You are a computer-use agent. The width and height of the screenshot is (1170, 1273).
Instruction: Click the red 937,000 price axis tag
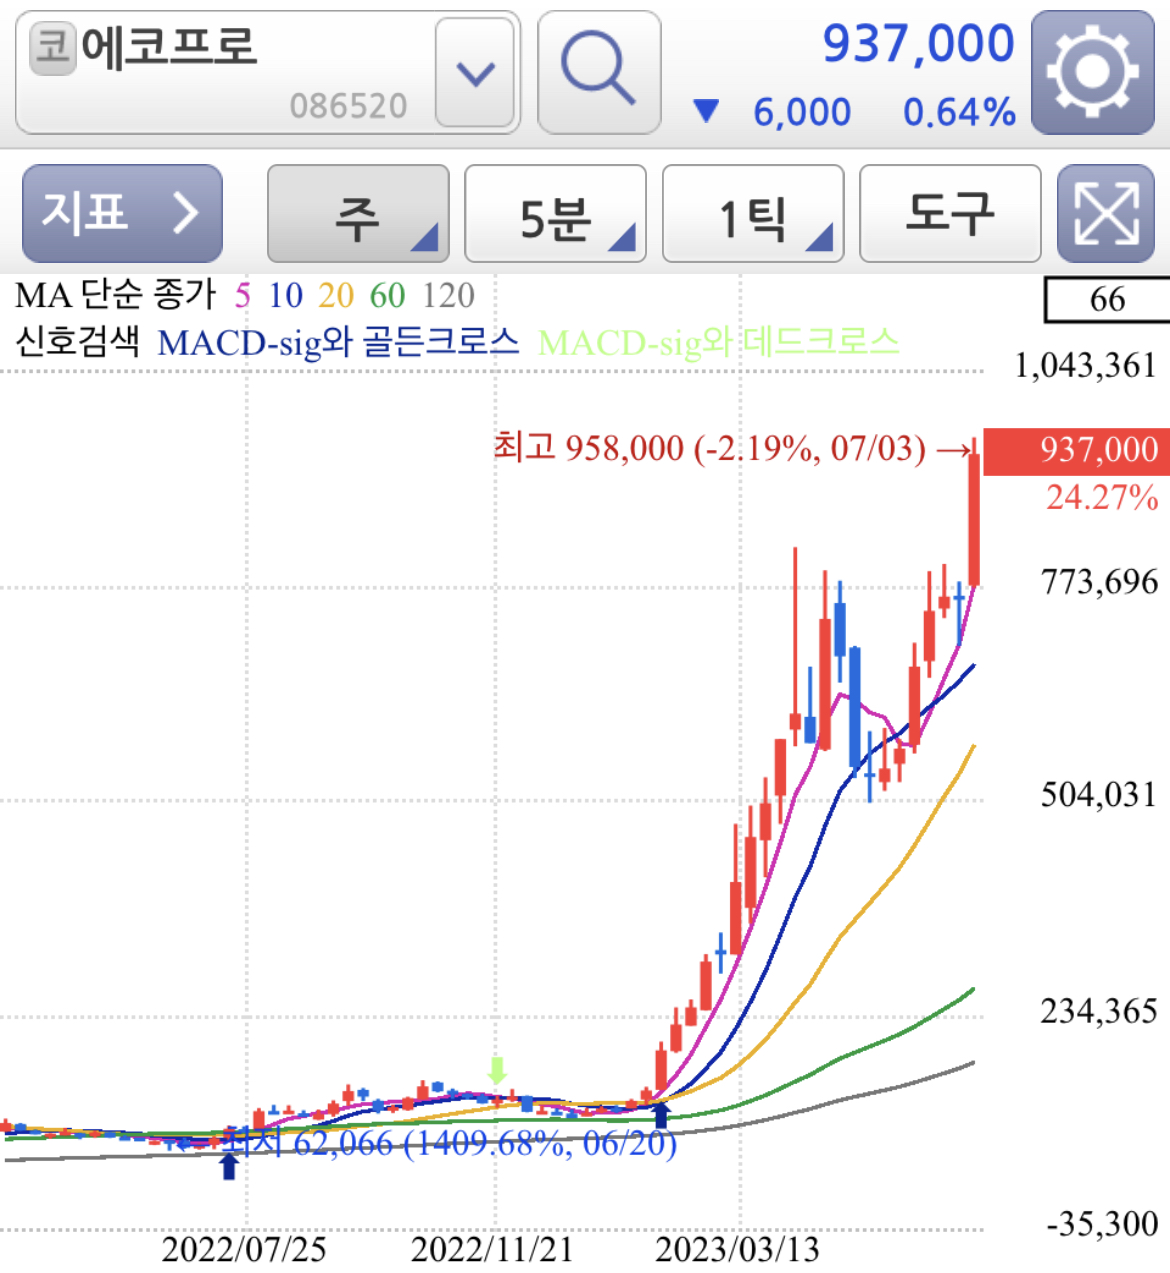[x=1077, y=450]
